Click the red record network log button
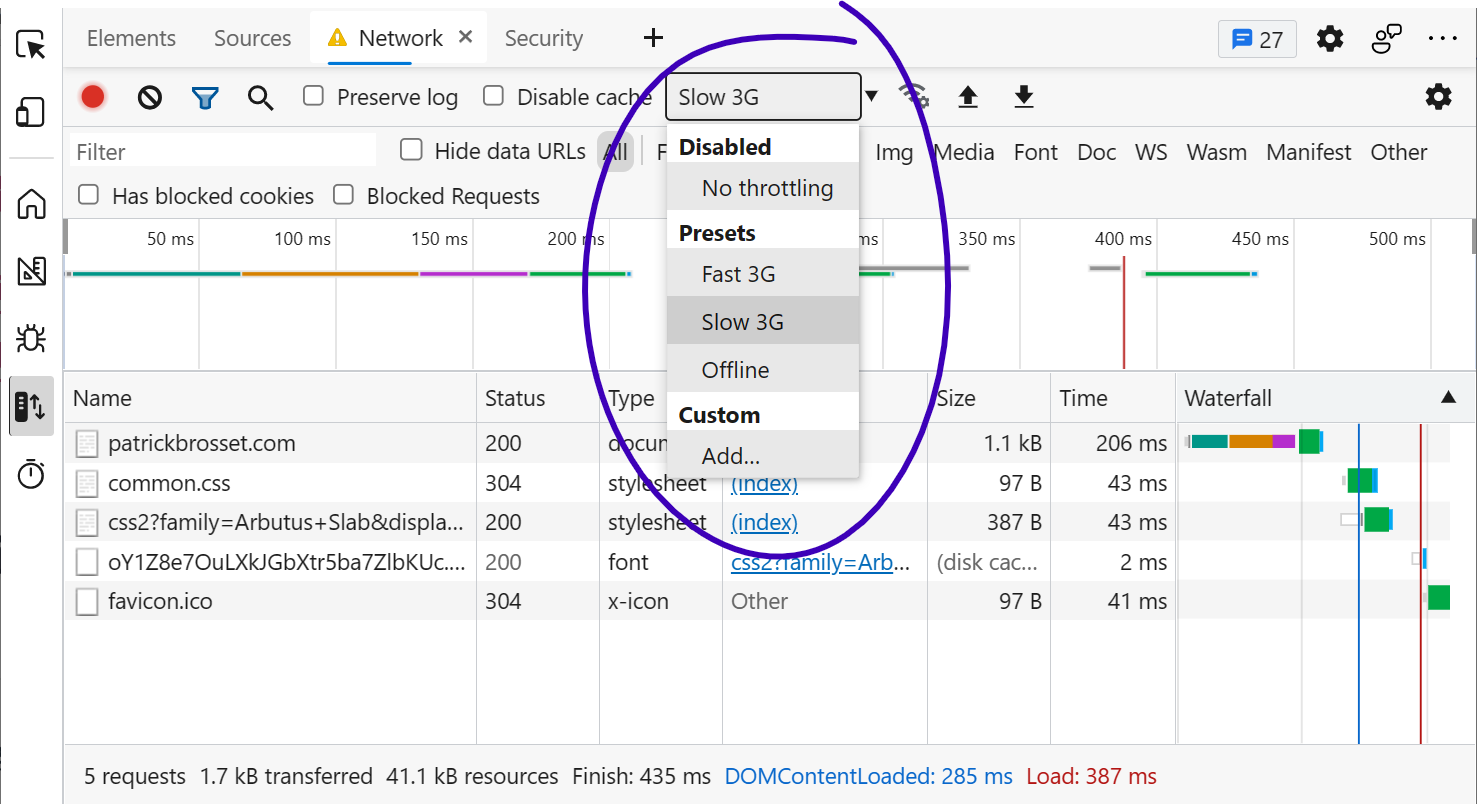The width and height of the screenshot is (1477, 804). tap(93, 97)
